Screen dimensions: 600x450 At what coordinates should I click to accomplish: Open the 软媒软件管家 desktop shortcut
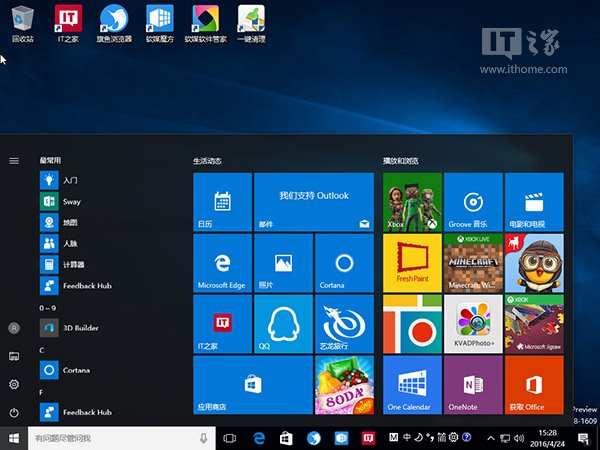pyautogui.click(x=205, y=23)
